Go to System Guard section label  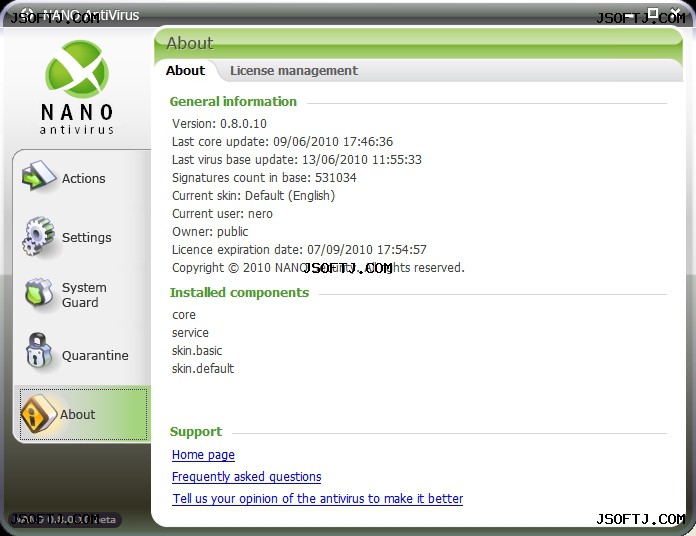tap(84, 295)
